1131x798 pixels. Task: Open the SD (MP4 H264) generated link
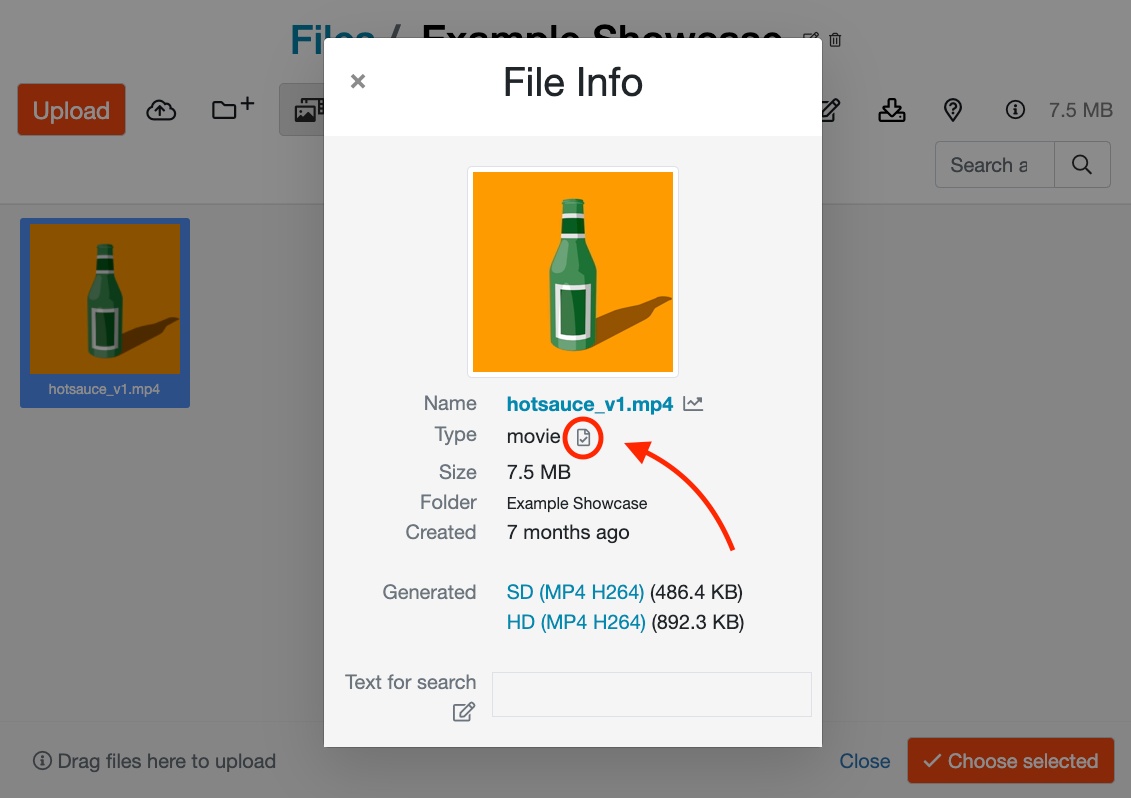[575, 592]
